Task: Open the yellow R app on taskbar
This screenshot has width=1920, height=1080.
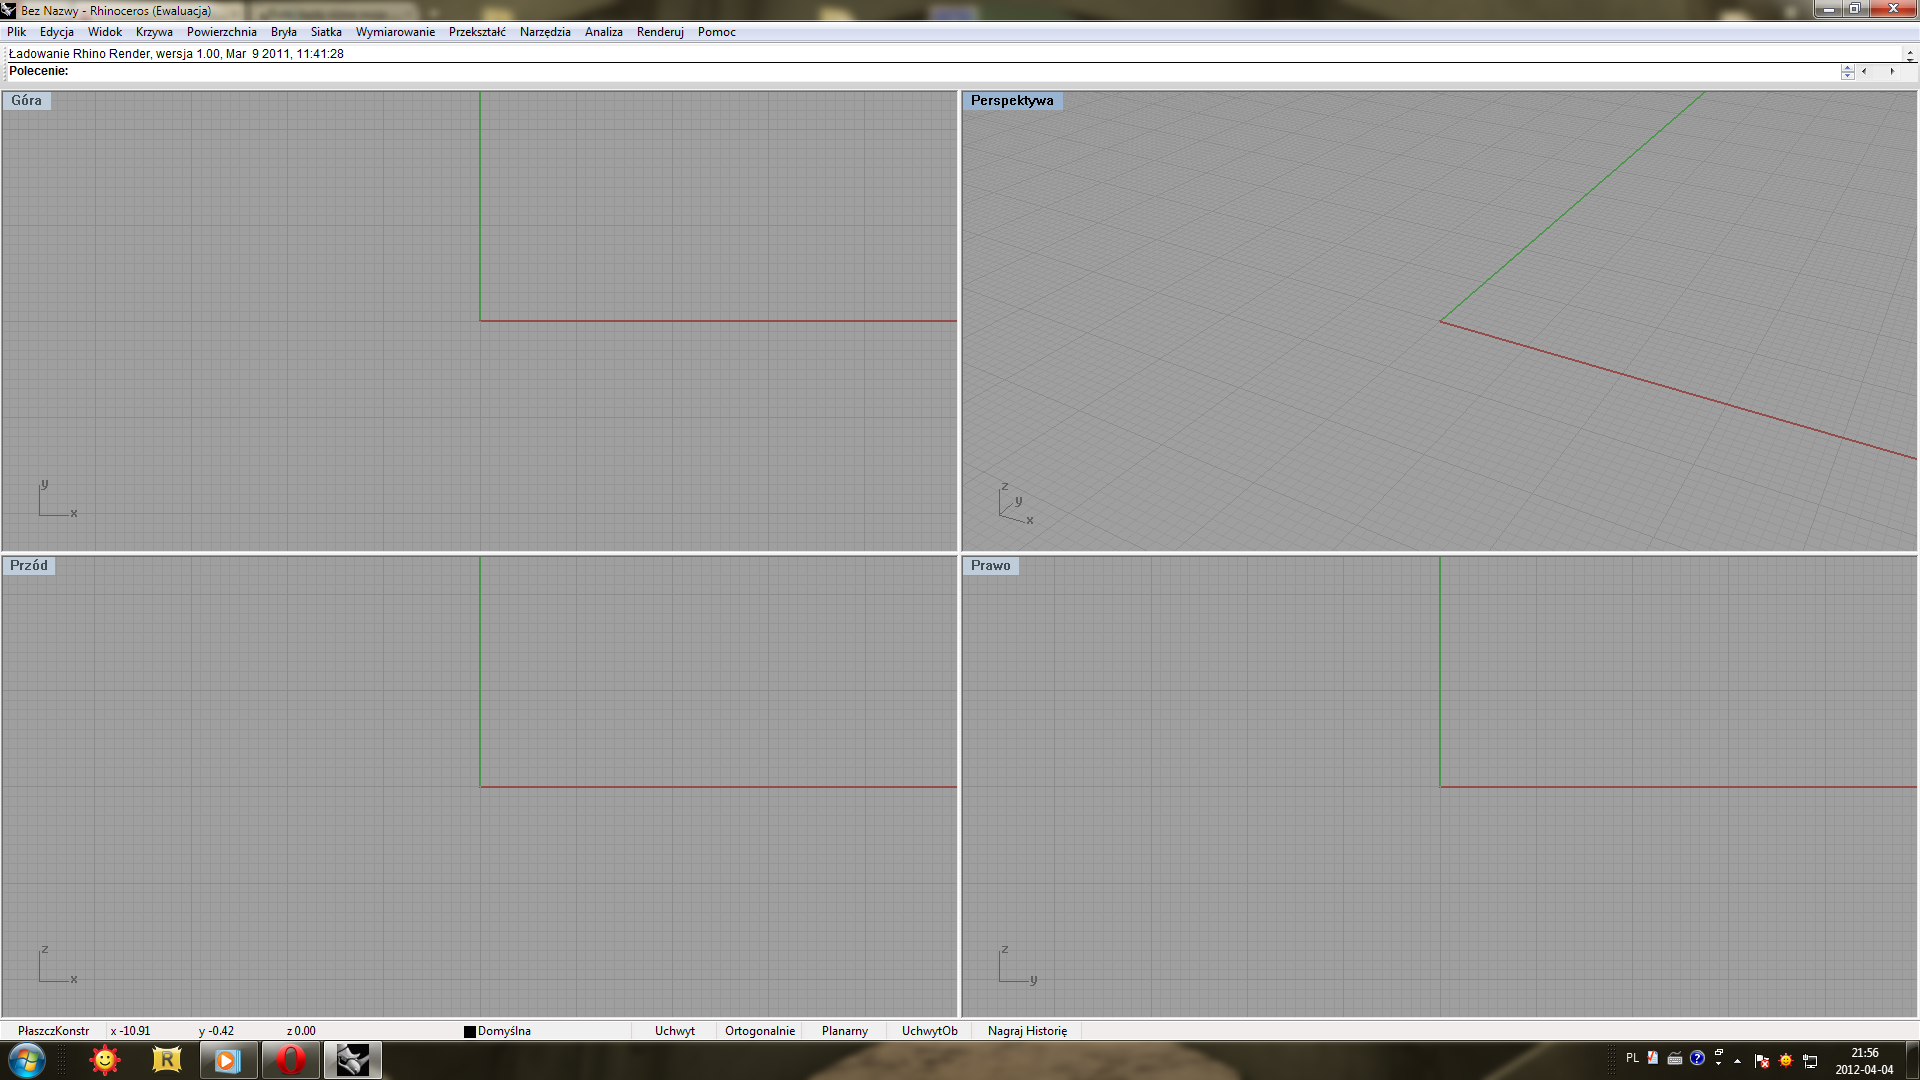Action: 167,1060
